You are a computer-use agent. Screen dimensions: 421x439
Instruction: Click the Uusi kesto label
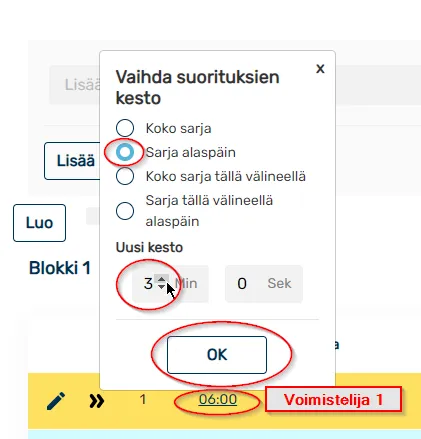tap(149, 247)
